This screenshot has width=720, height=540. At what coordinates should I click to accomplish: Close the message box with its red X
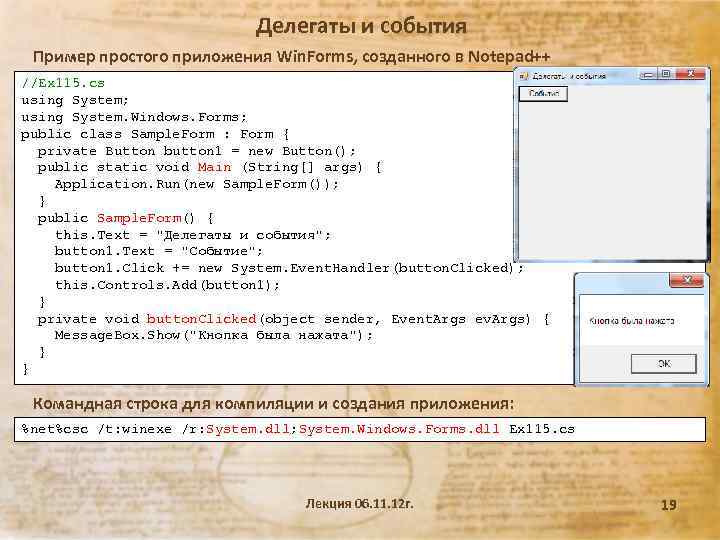click(x=686, y=280)
